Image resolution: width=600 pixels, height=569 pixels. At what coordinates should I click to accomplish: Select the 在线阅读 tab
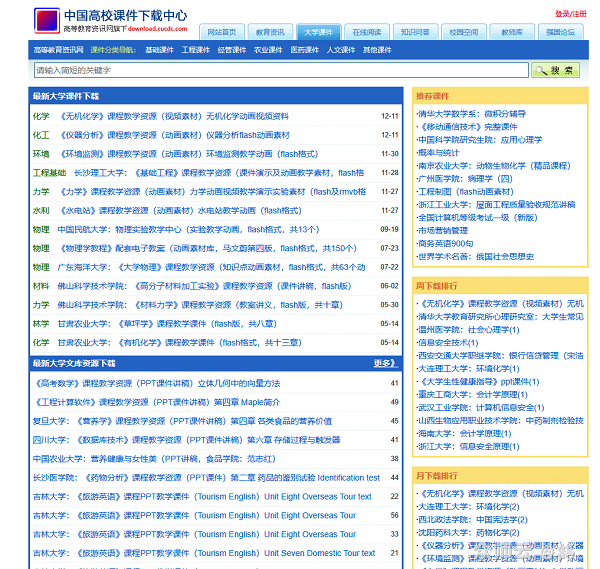[x=368, y=32]
